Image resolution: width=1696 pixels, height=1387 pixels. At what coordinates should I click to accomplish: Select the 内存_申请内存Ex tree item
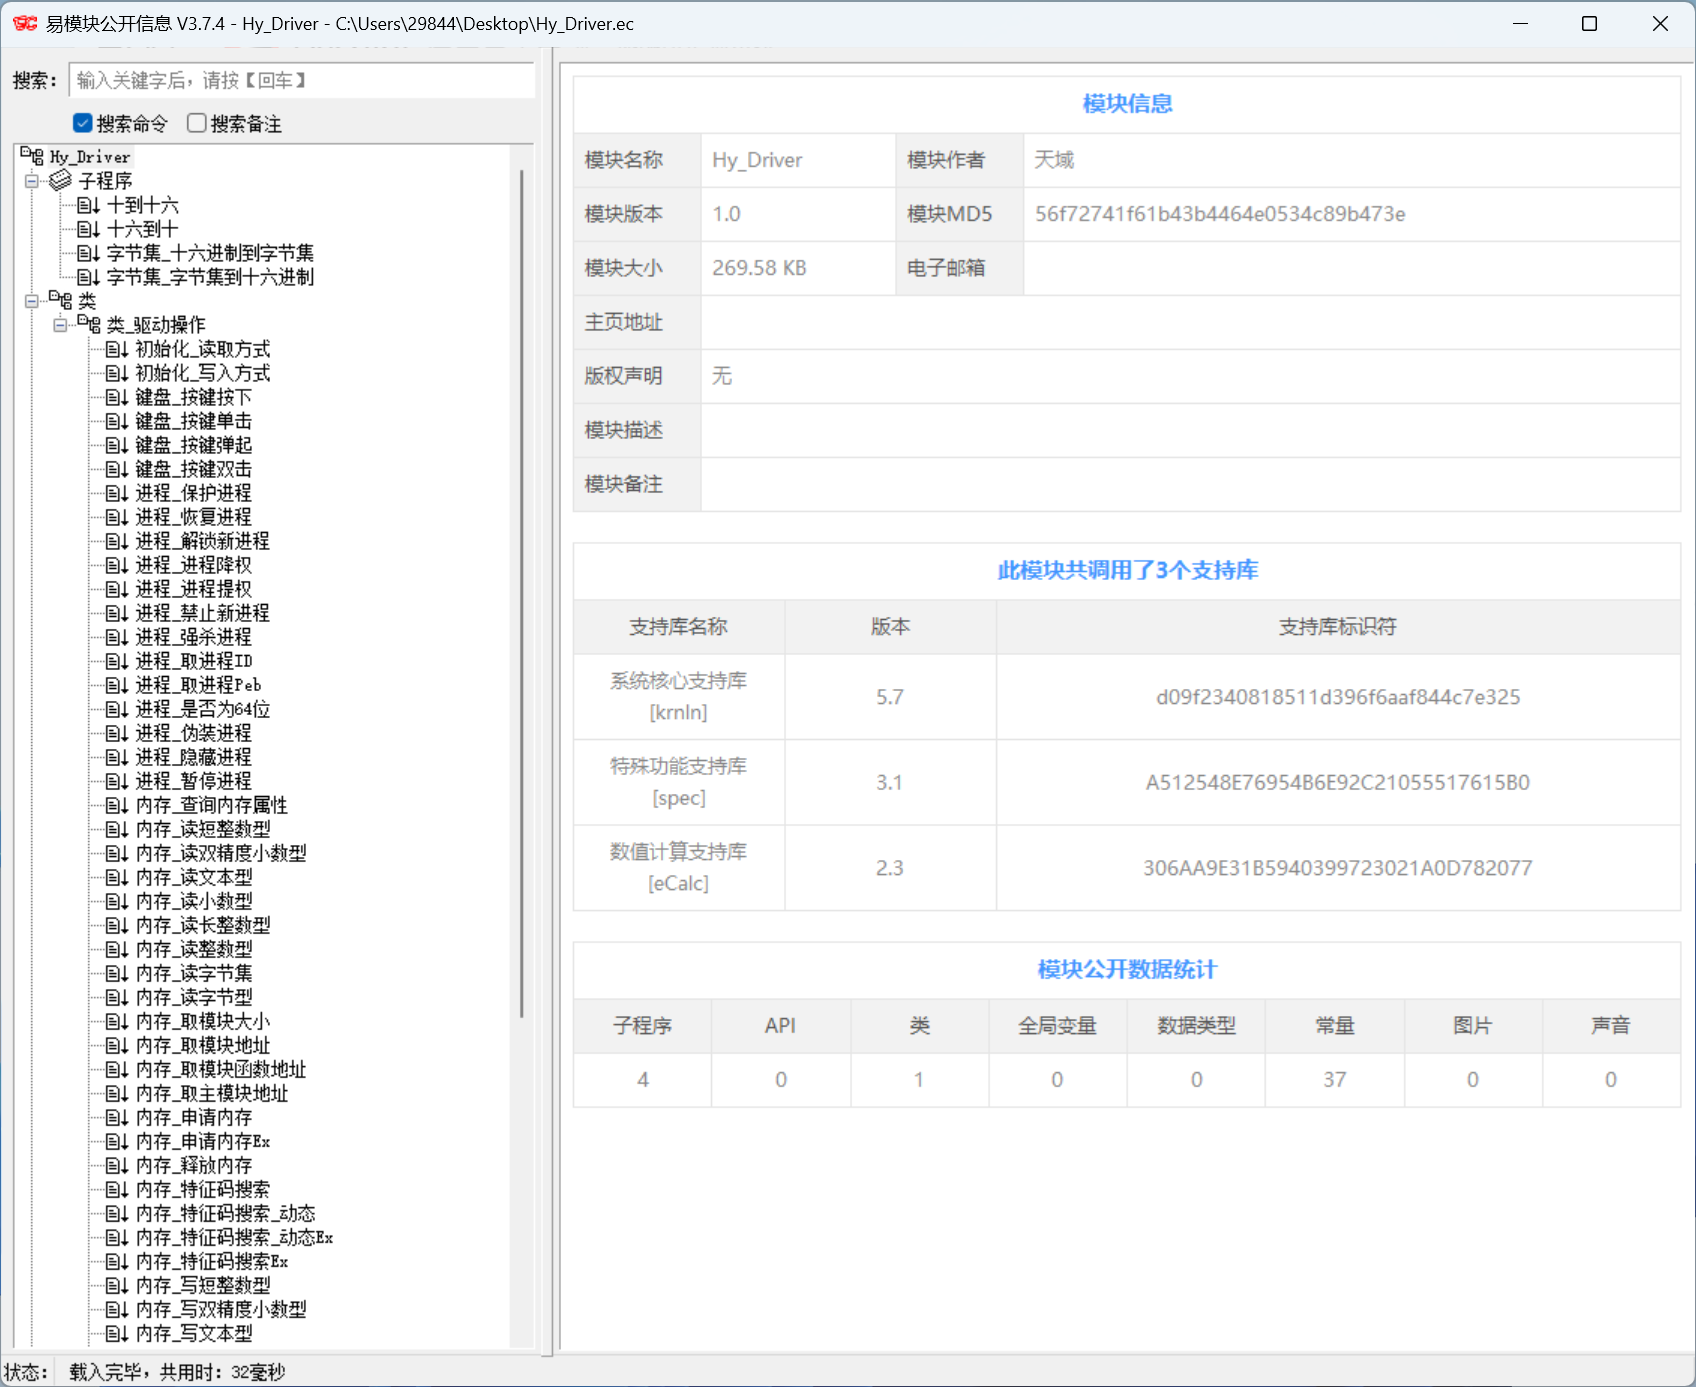pyautogui.click(x=203, y=1141)
